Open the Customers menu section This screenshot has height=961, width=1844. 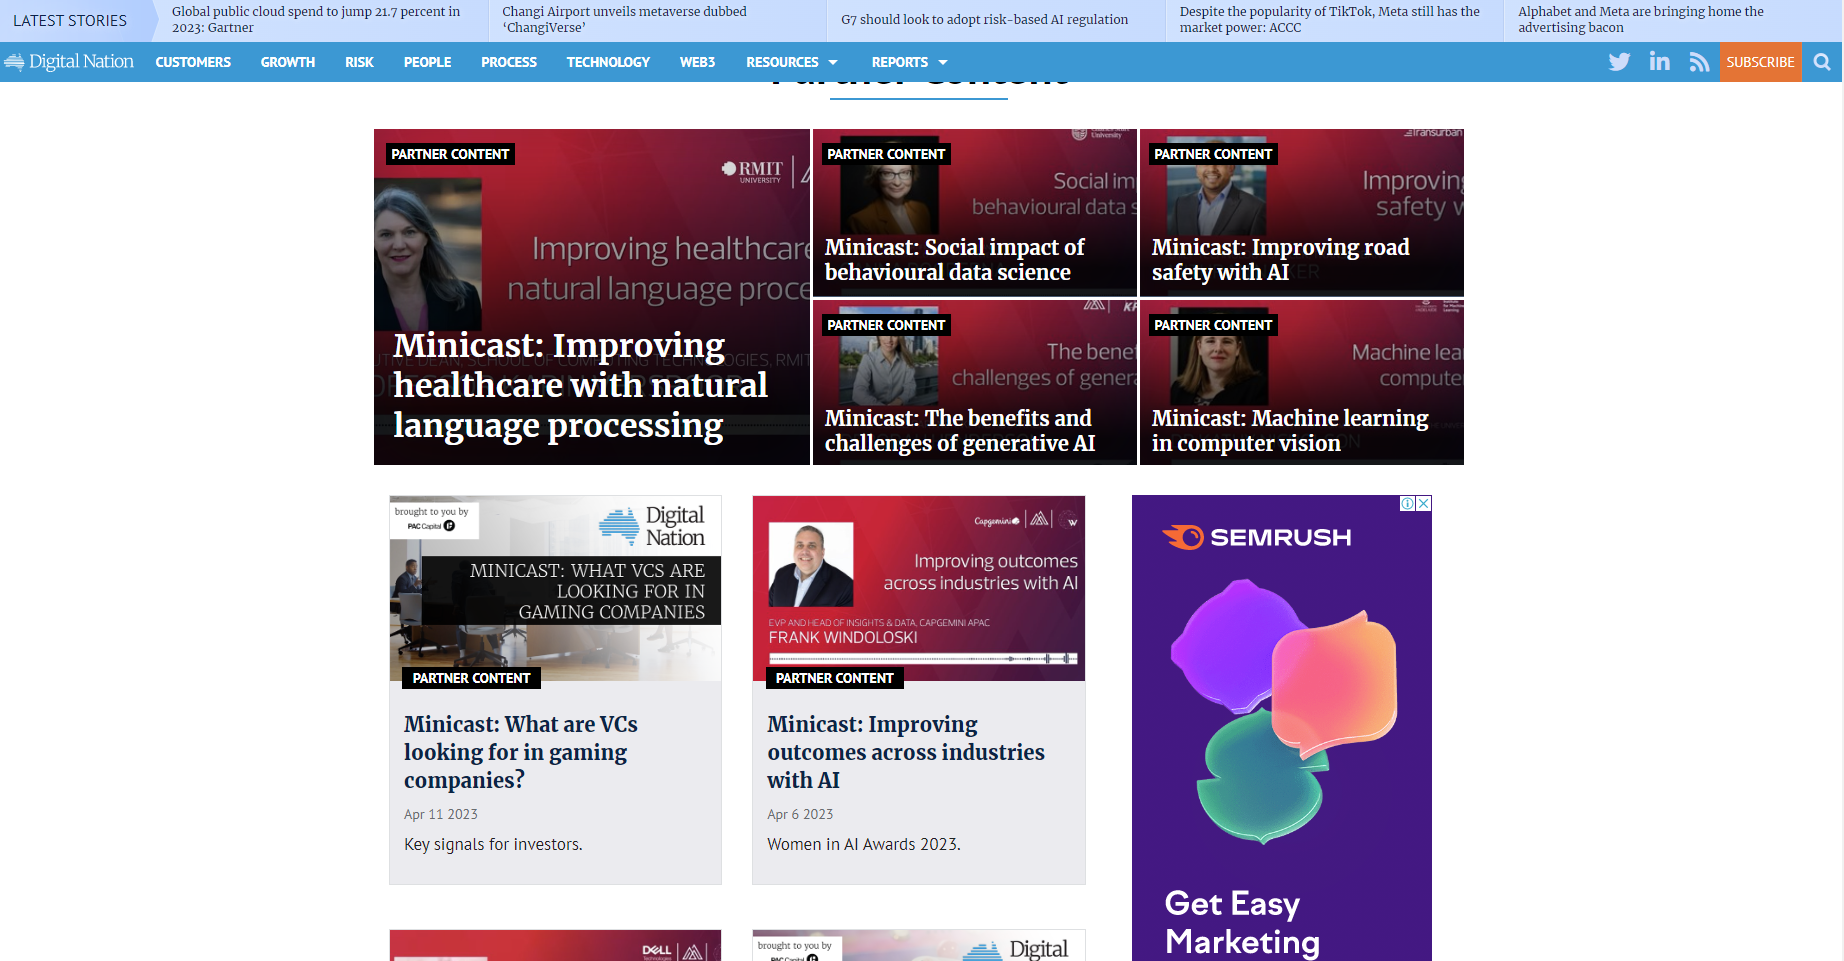(193, 62)
